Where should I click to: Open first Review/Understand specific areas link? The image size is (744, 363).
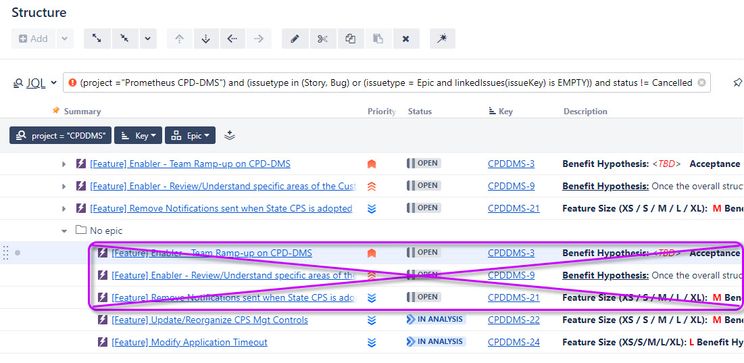223,186
